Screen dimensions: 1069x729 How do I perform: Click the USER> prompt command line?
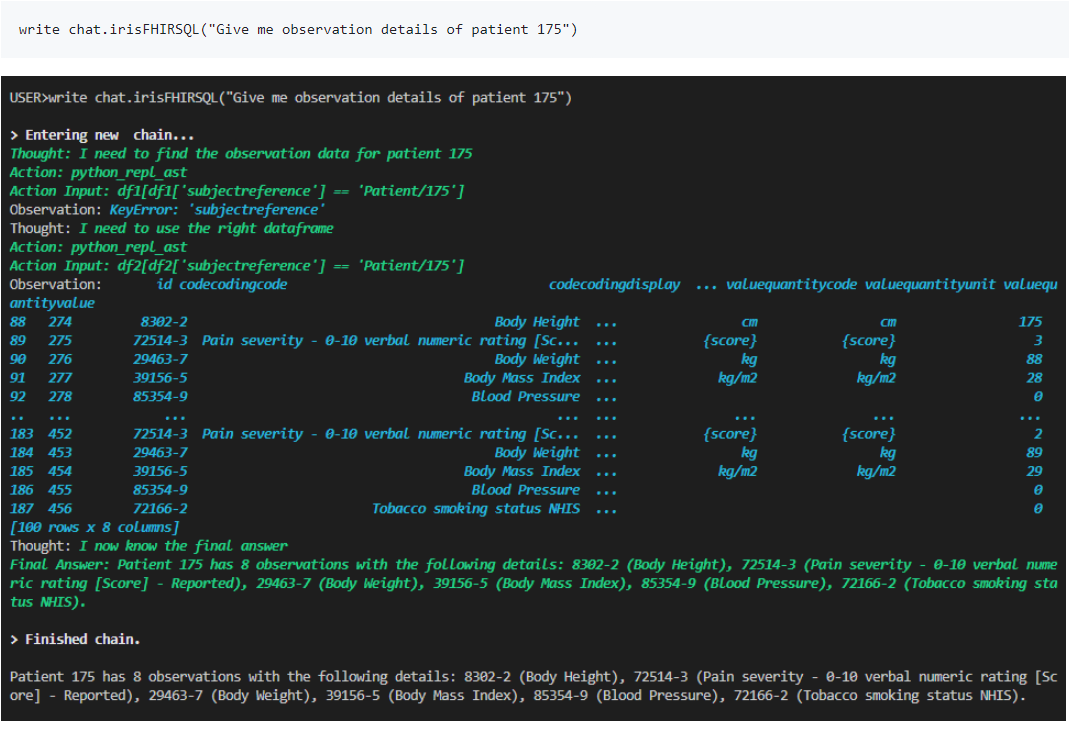click(290, 97)
